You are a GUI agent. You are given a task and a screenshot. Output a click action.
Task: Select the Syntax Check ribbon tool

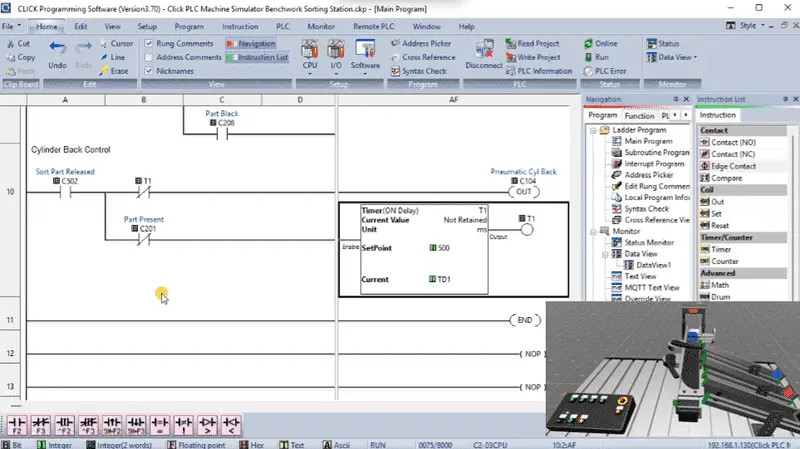tap(419, 71)
